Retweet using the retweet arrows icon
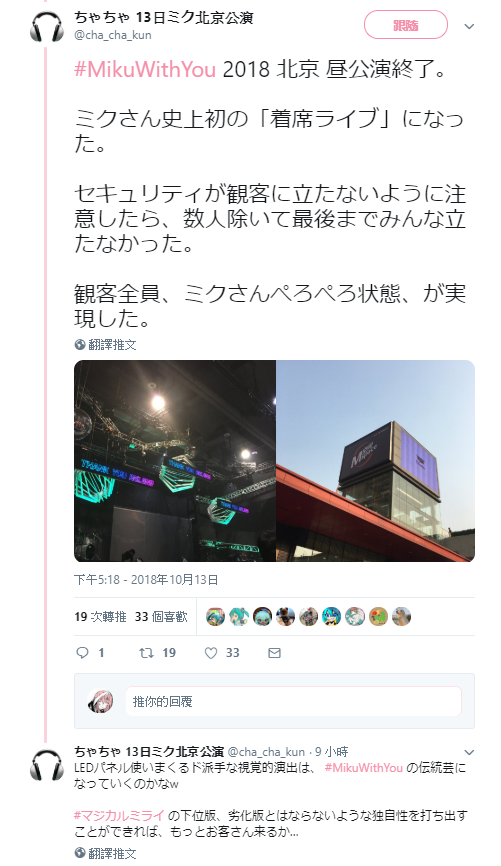The width and height of the screenshot is (501, 866). (x=146, y=653)
